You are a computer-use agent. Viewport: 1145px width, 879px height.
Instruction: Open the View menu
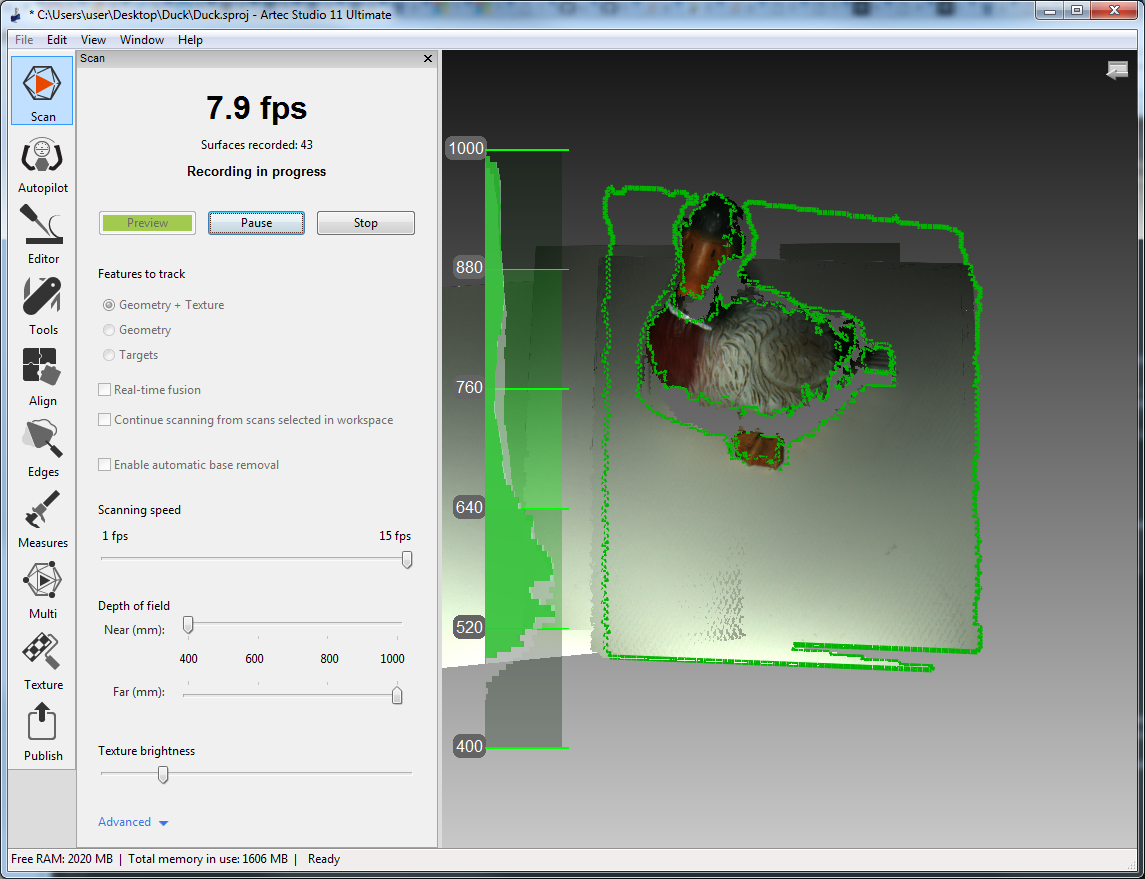click(93, 39)
